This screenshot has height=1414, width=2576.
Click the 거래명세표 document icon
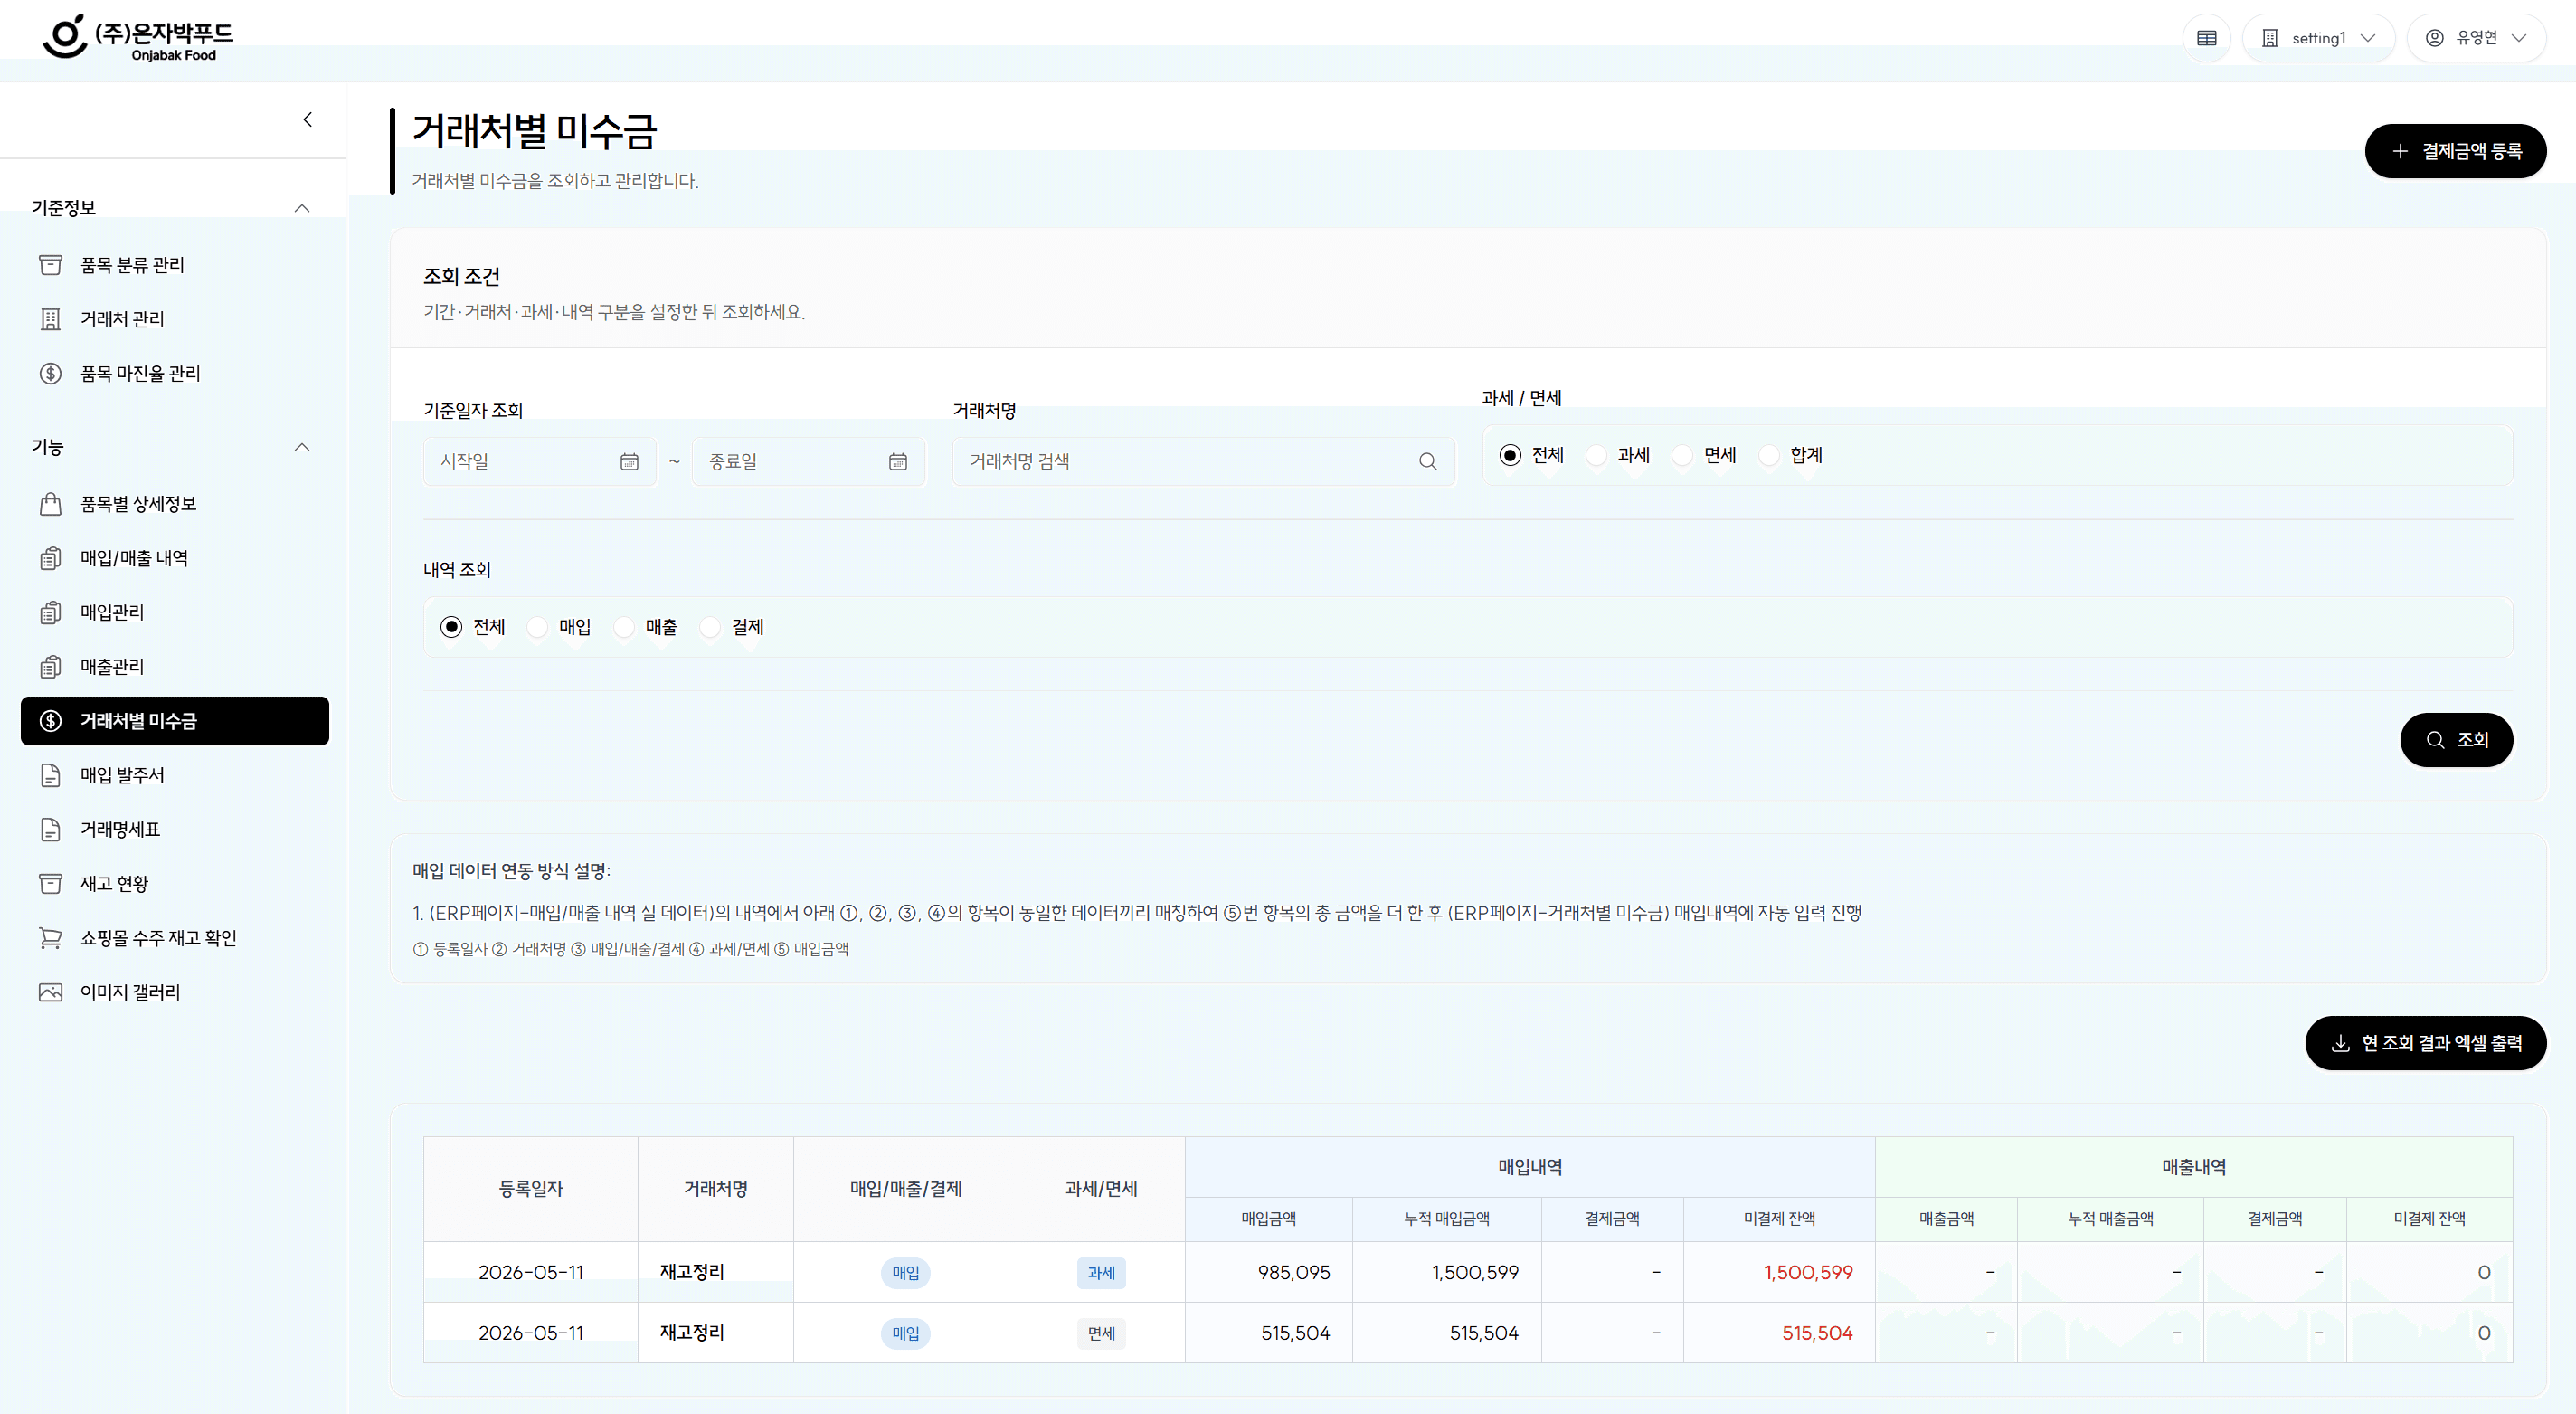(x=50, y=830)
